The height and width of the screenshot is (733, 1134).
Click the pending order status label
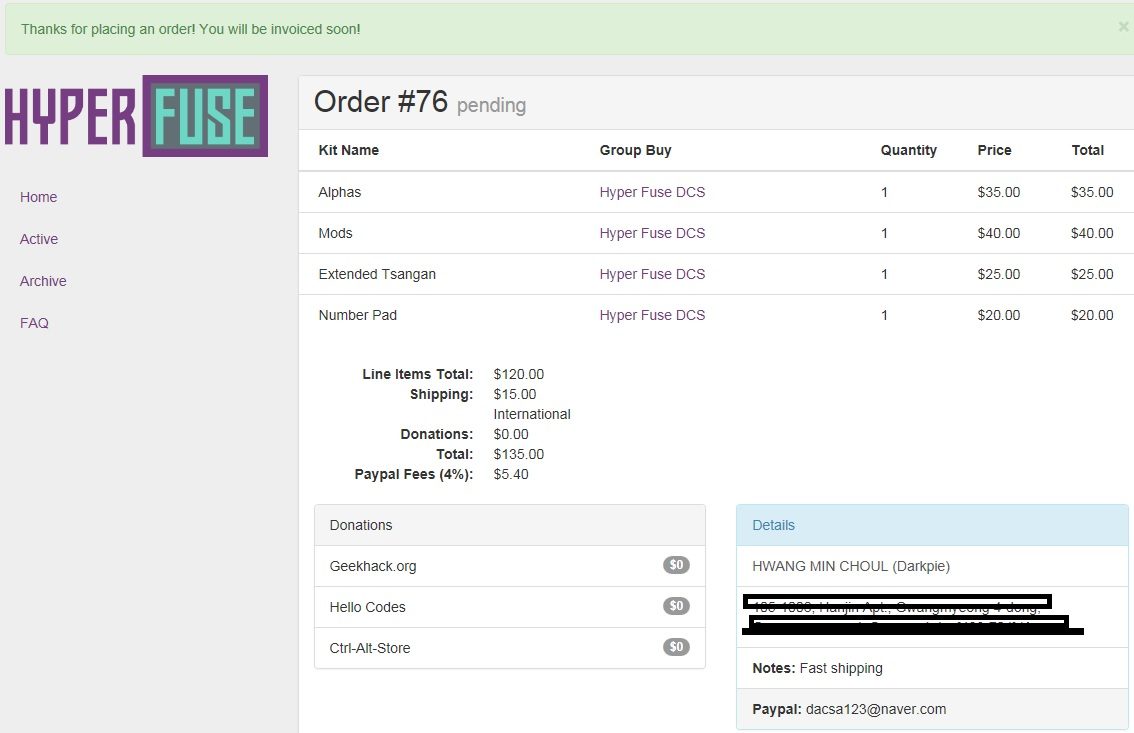(x=491, y=106)
